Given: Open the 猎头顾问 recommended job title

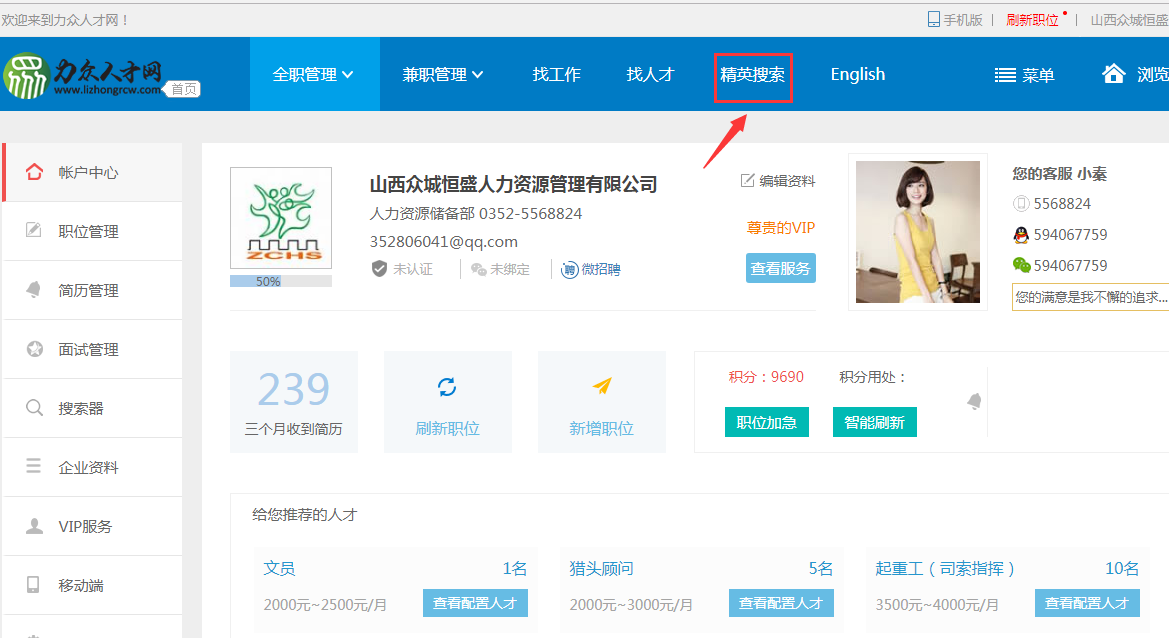Looking at the screenshot, I should 602,568.
